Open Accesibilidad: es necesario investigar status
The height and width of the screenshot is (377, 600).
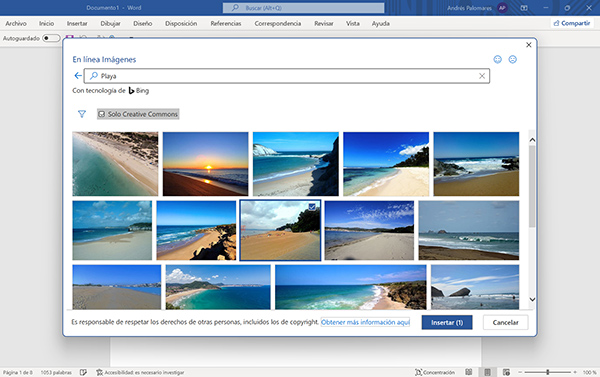(x=140, y=372)
